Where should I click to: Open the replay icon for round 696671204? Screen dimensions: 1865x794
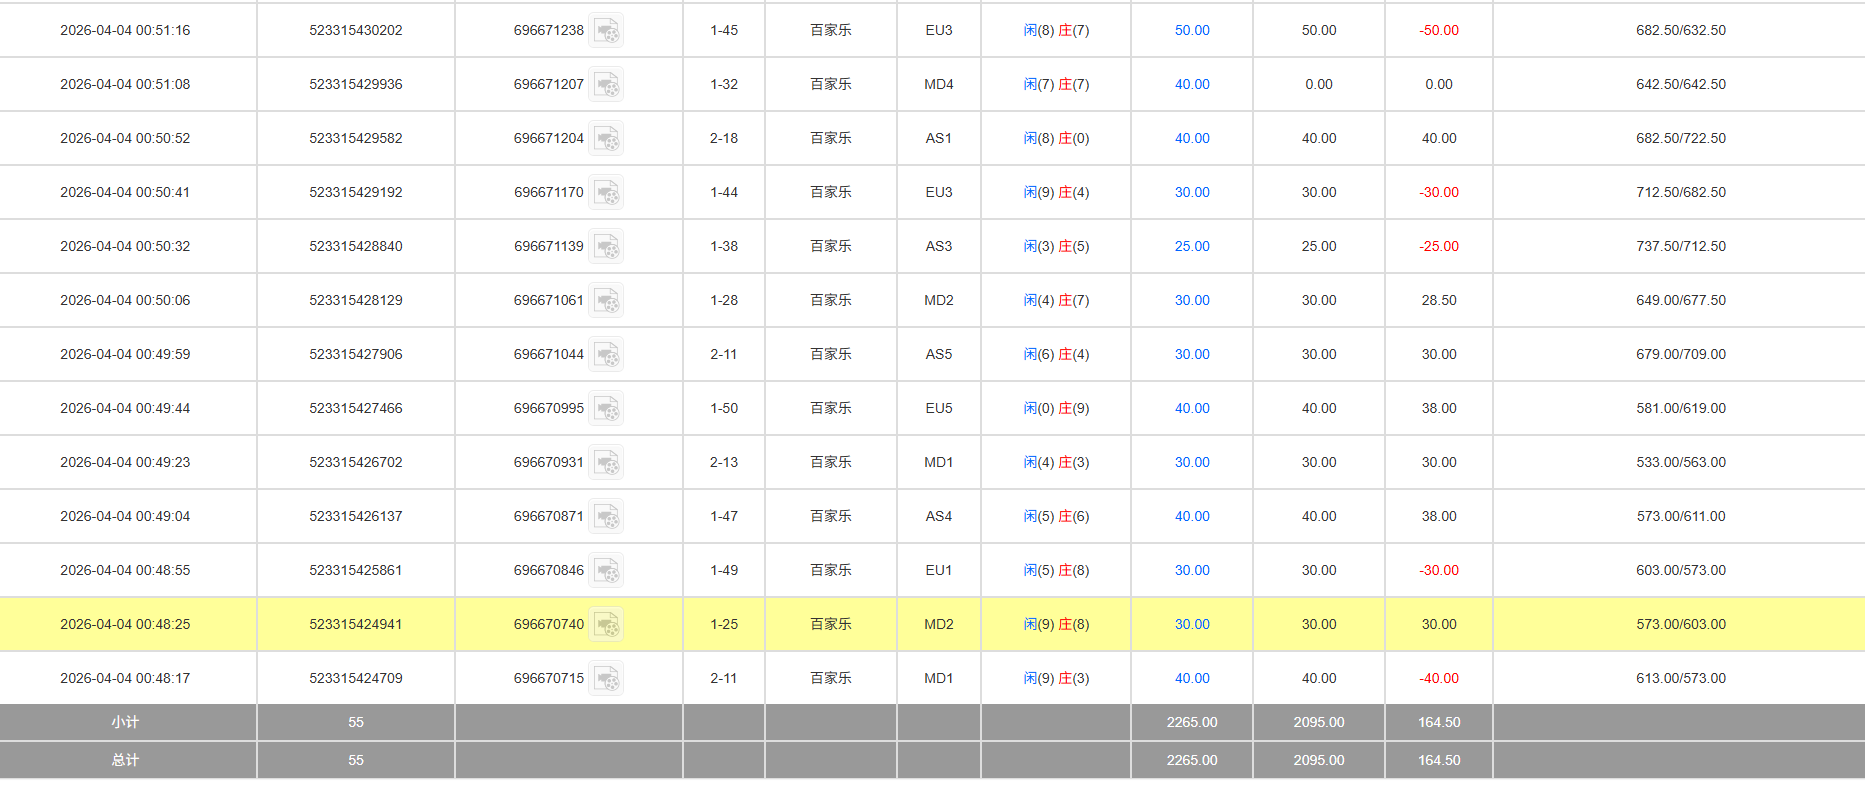(x=606, y=139)
